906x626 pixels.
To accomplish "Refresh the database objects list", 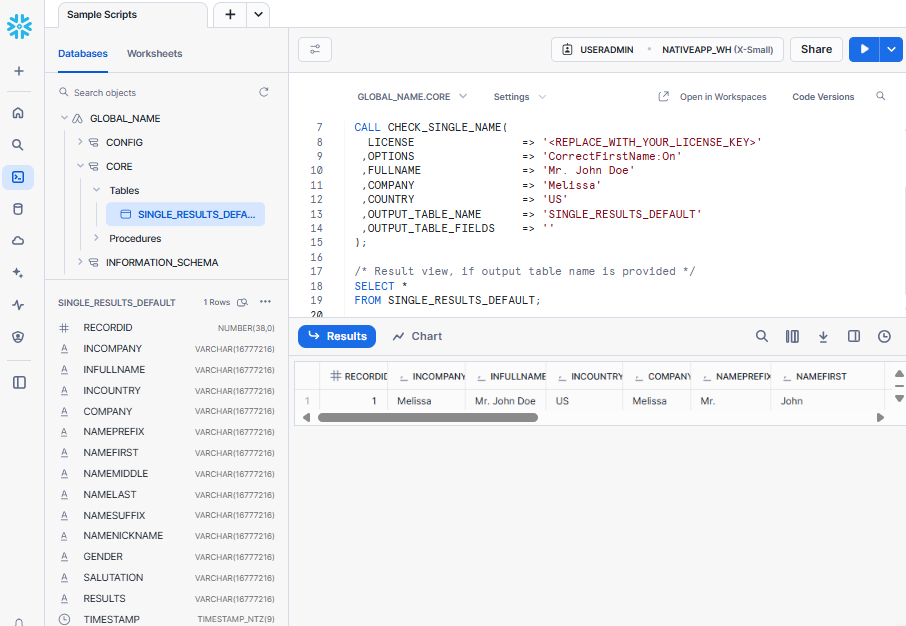I will pos(264,92).
